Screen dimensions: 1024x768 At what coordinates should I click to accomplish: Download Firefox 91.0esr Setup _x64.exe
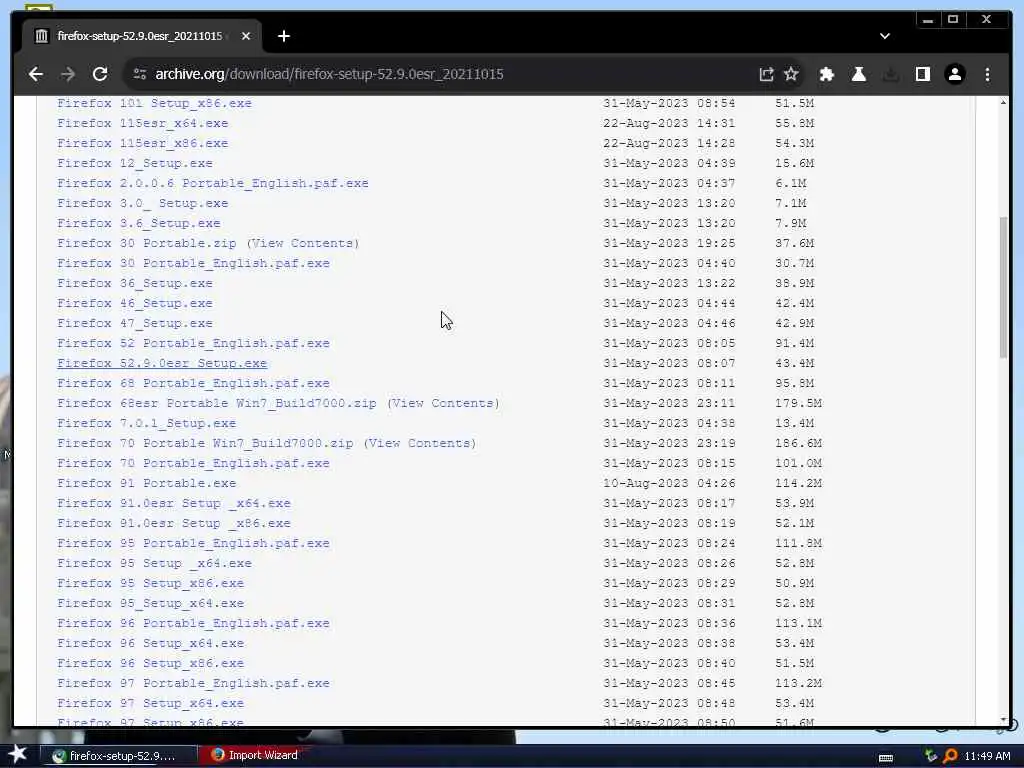[174, 504]
